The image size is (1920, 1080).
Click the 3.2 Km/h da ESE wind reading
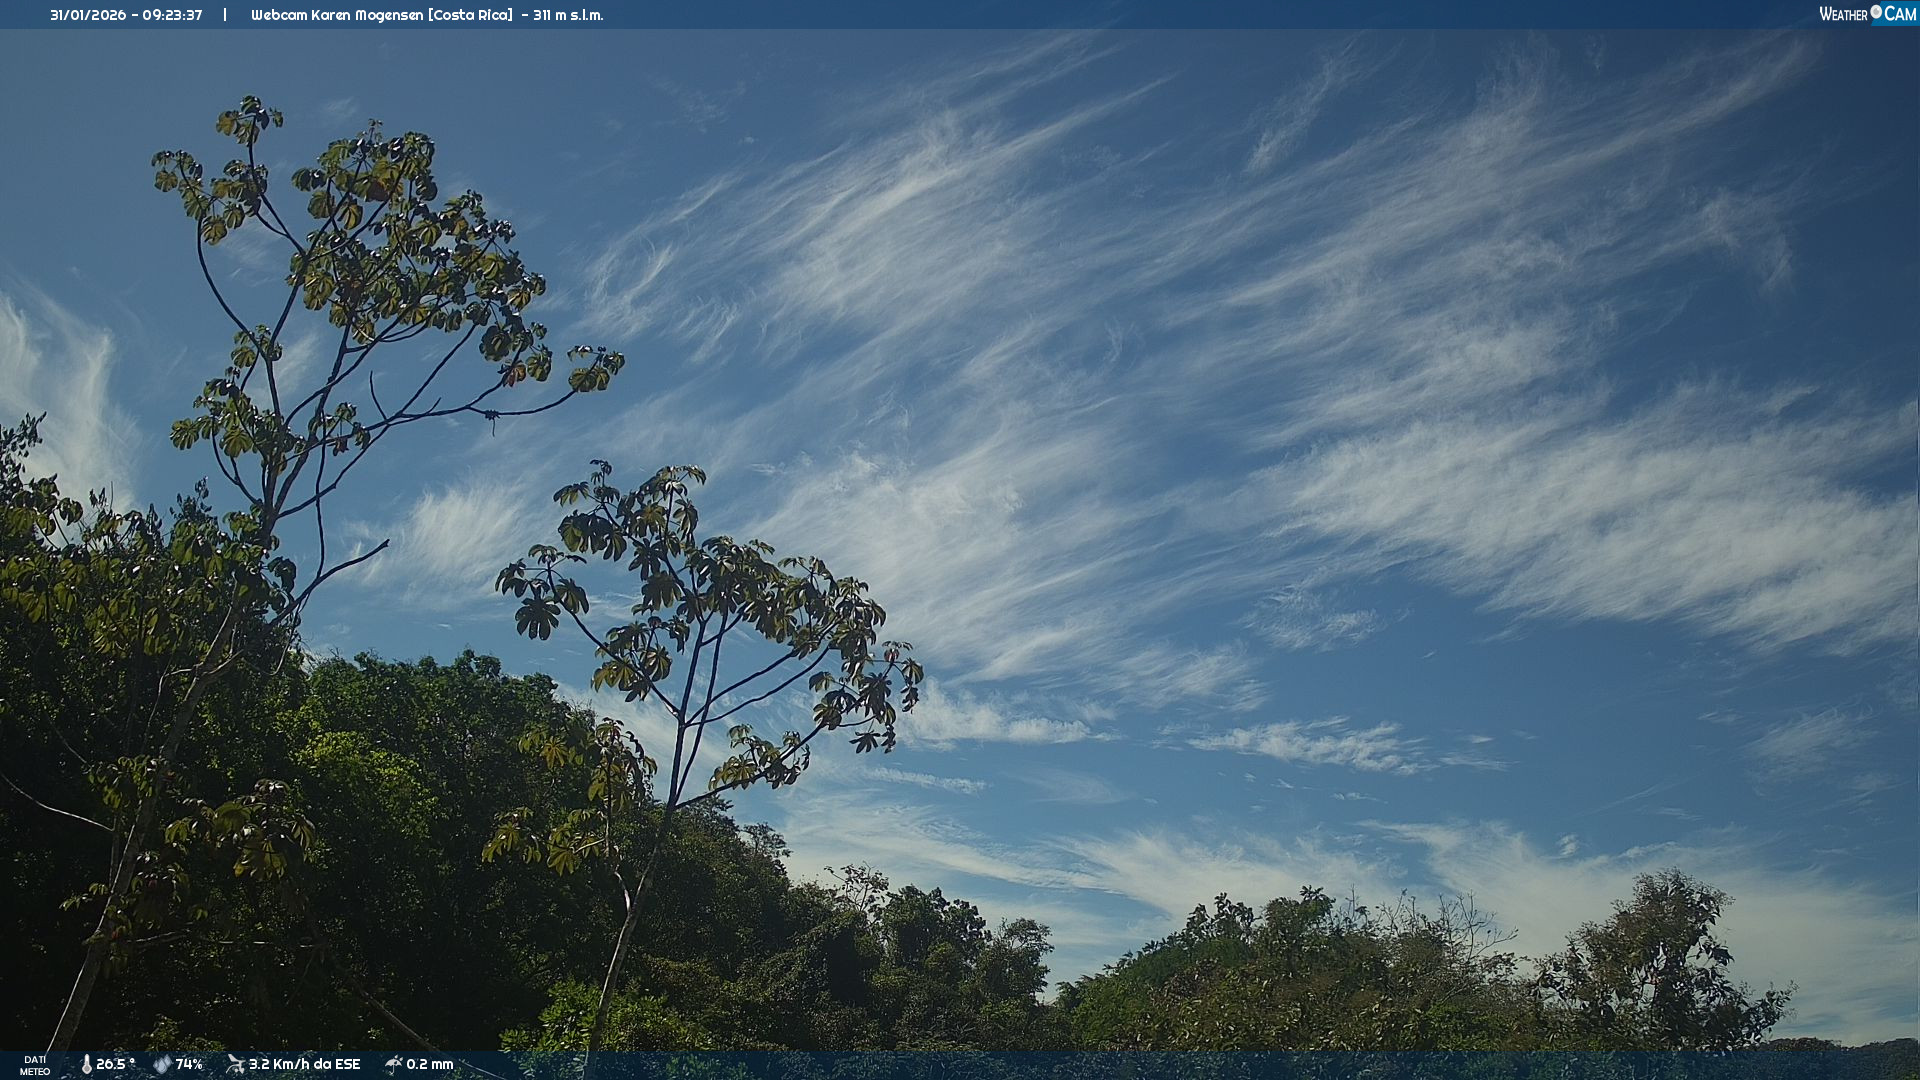click(304, 1064)
